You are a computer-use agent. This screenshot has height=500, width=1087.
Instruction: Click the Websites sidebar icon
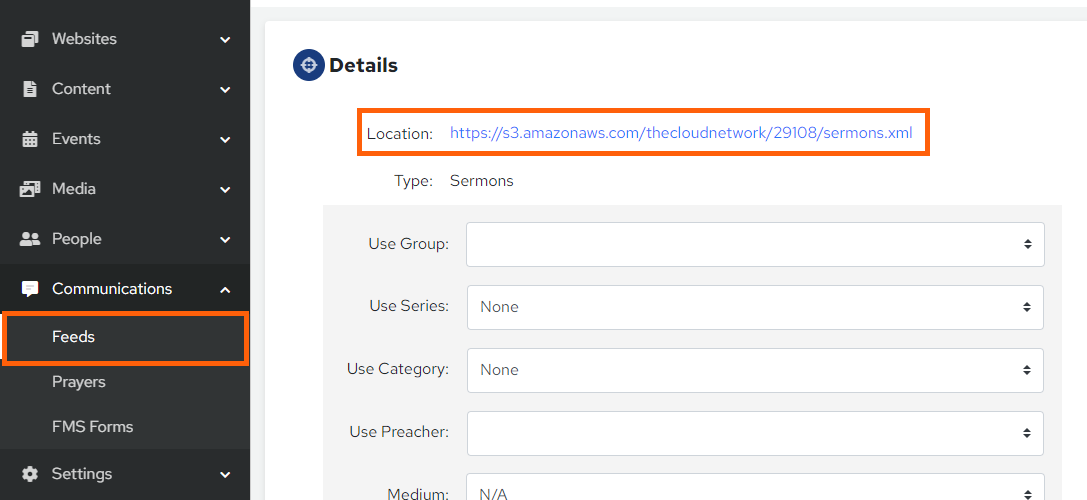[30, 39]
